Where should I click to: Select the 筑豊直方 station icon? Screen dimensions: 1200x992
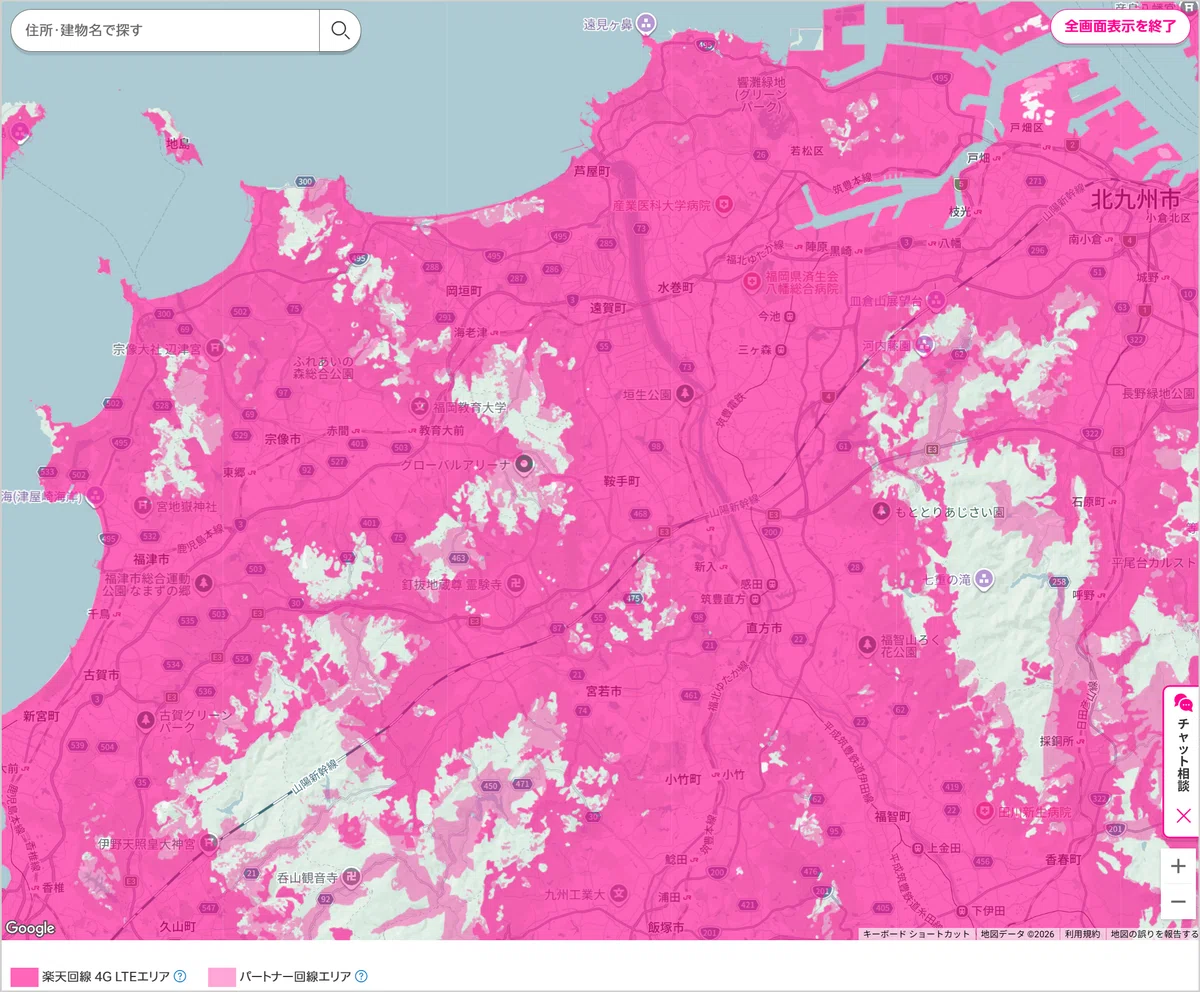754,600
